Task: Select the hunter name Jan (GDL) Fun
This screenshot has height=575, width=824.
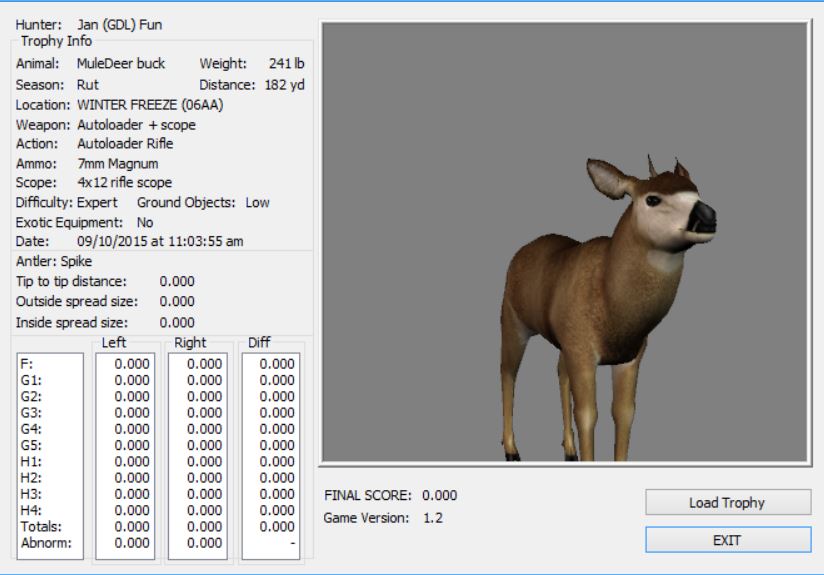Action: click(x=119, y=25)
